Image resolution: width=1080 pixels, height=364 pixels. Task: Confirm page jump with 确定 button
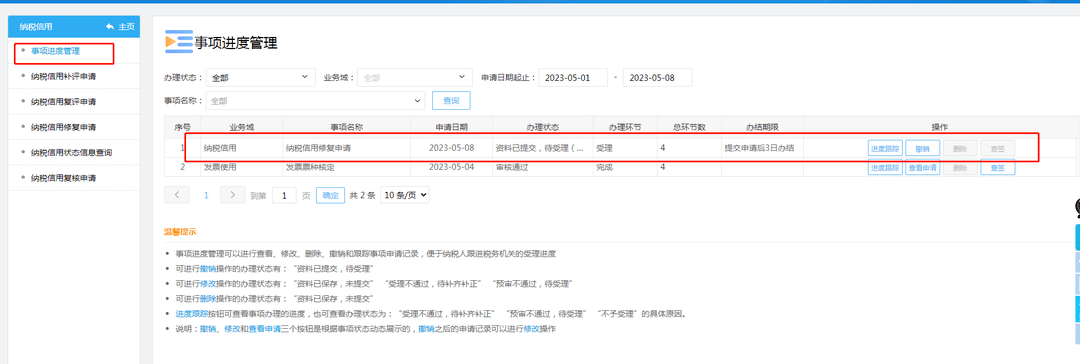[331, 196]
